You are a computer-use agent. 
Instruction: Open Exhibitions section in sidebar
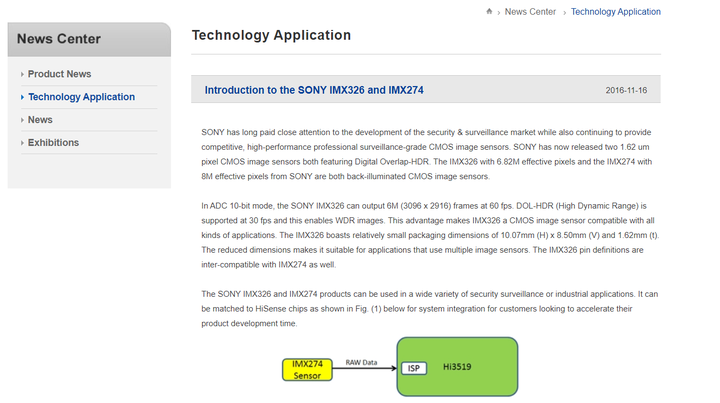[53, 143]
